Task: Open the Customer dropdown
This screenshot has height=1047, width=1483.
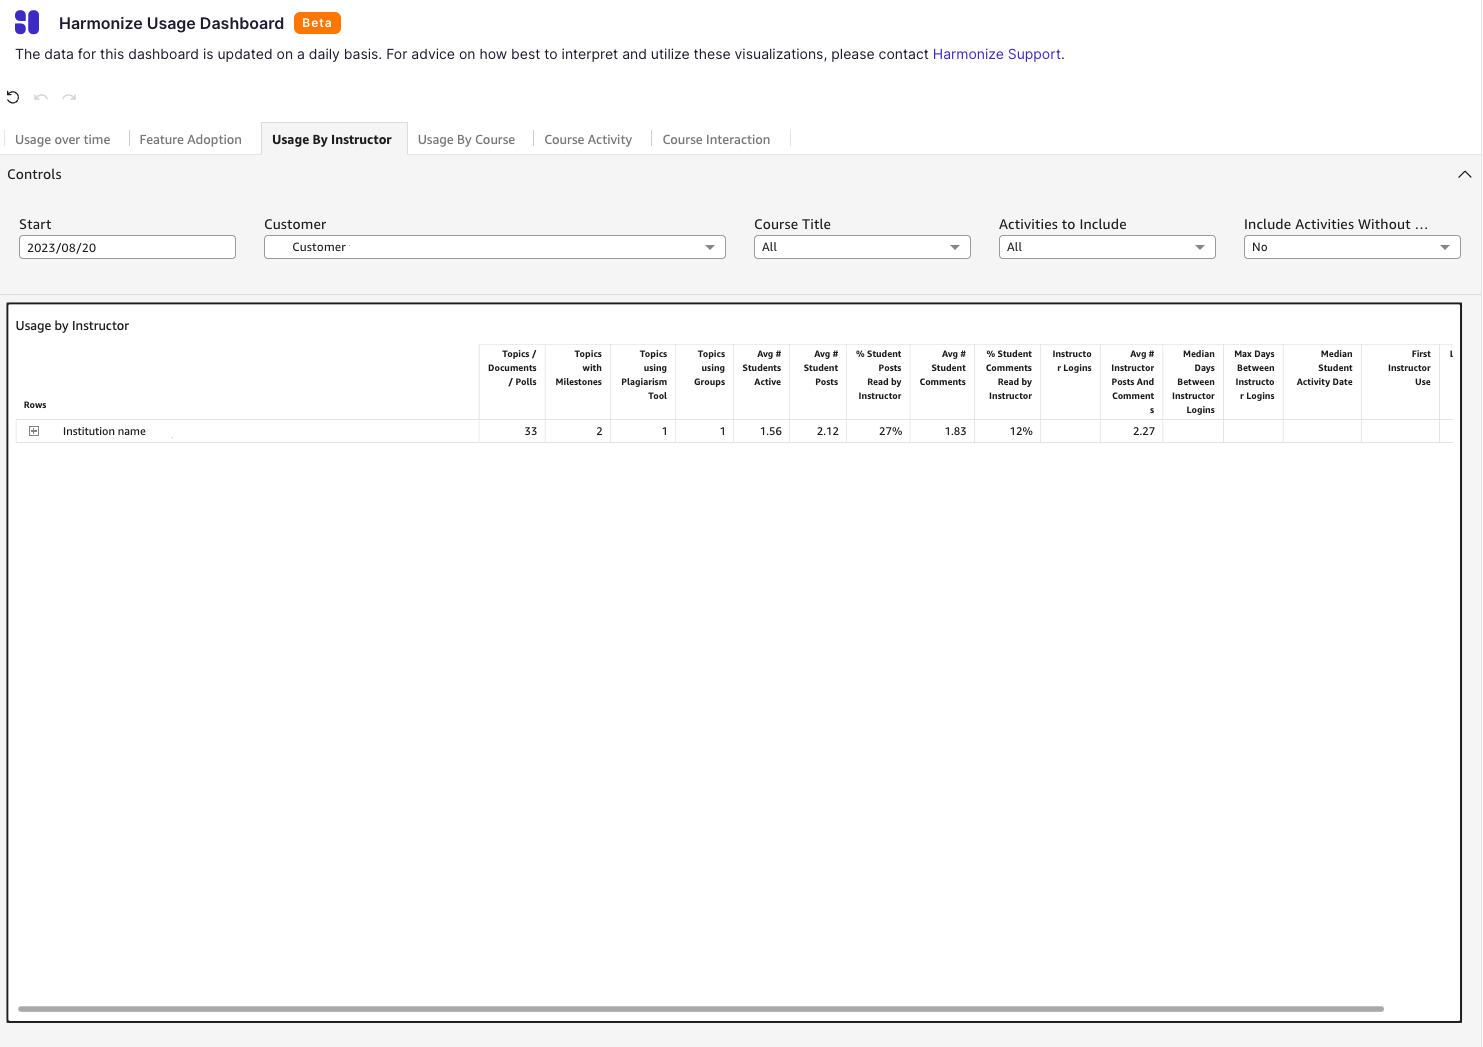Action: tap(495, 247)
